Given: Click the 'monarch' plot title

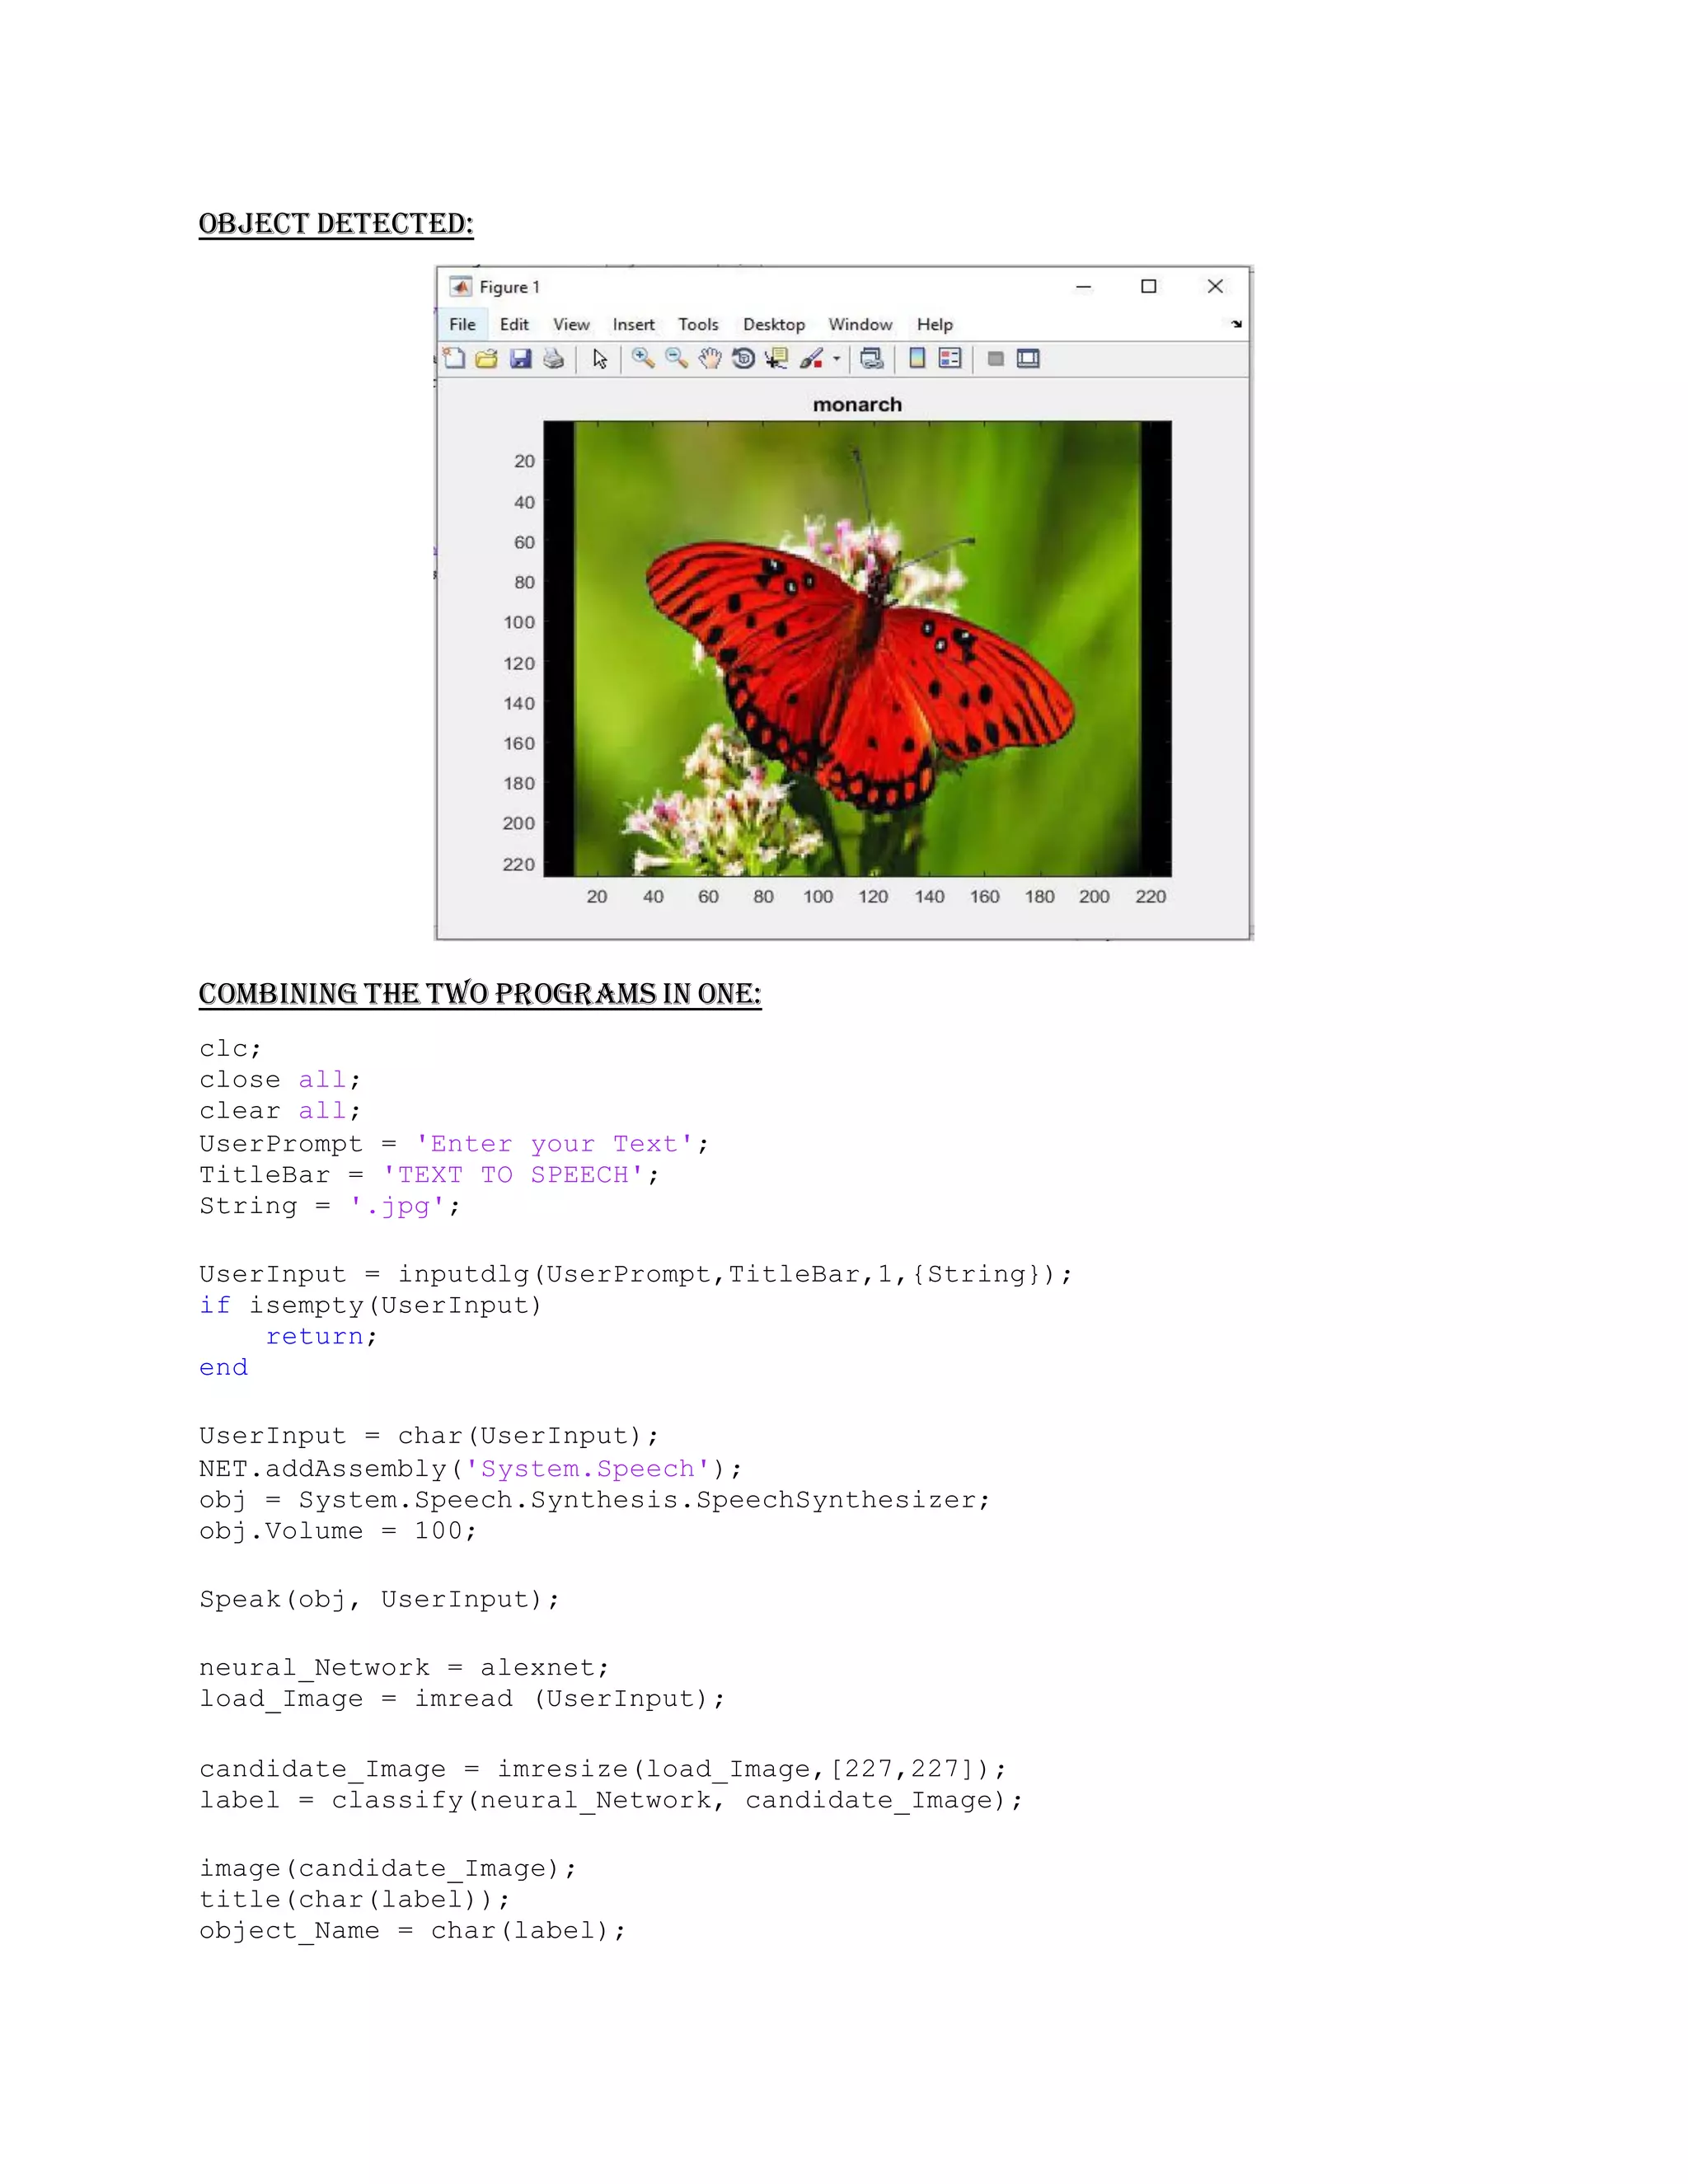Looking at the screenshot, I should (857, 404).
